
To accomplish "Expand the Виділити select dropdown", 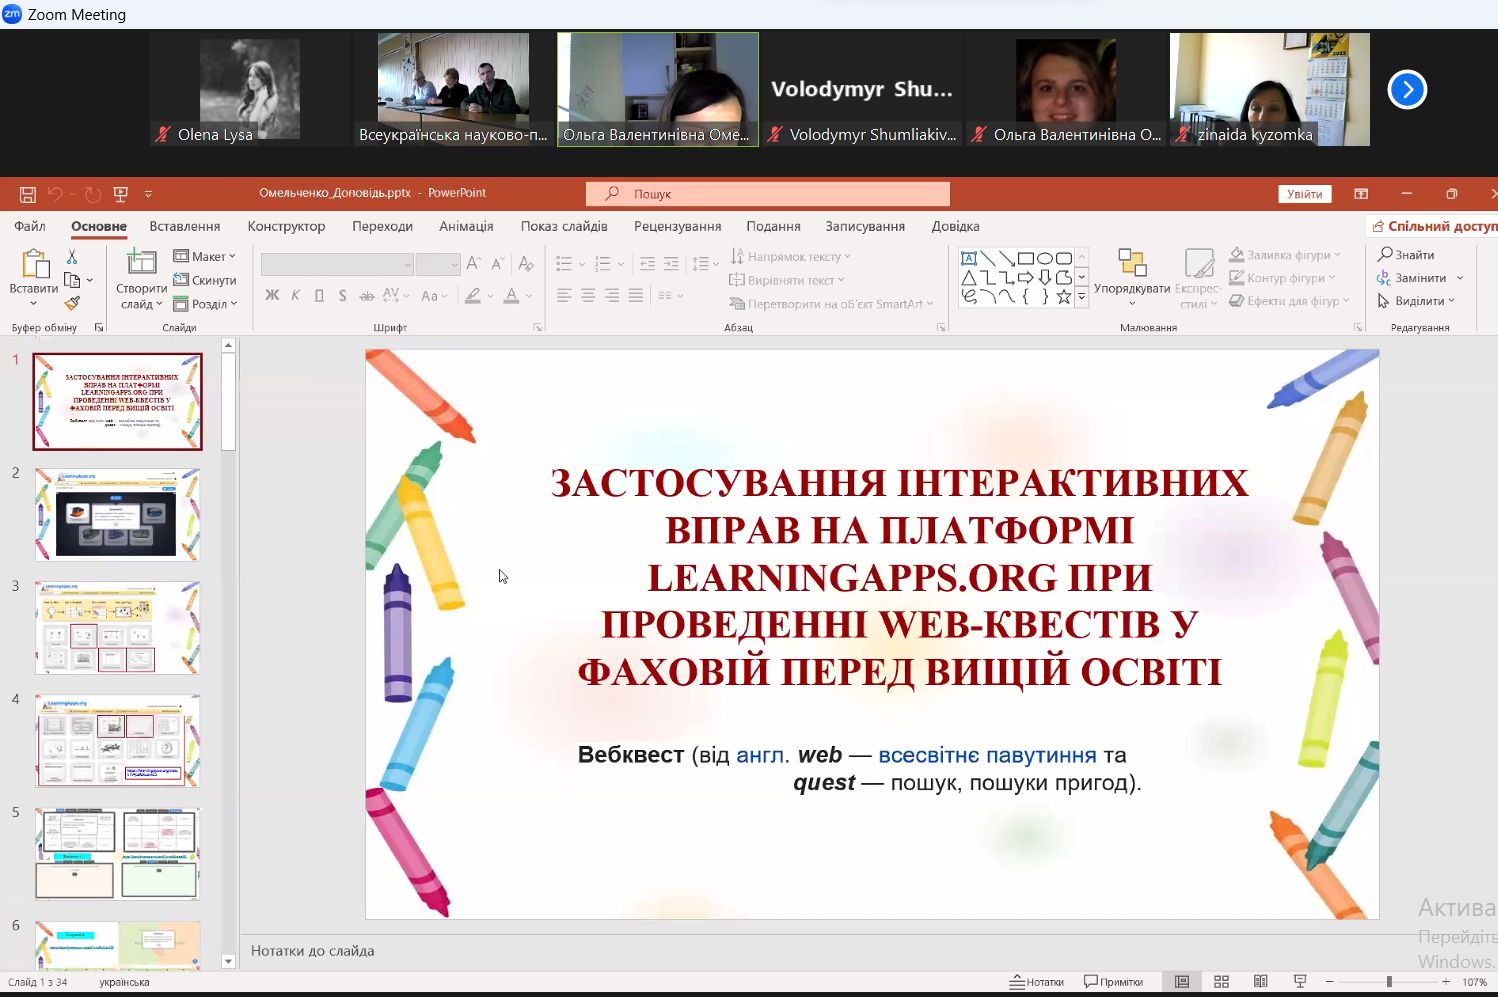I will 1416,301.
